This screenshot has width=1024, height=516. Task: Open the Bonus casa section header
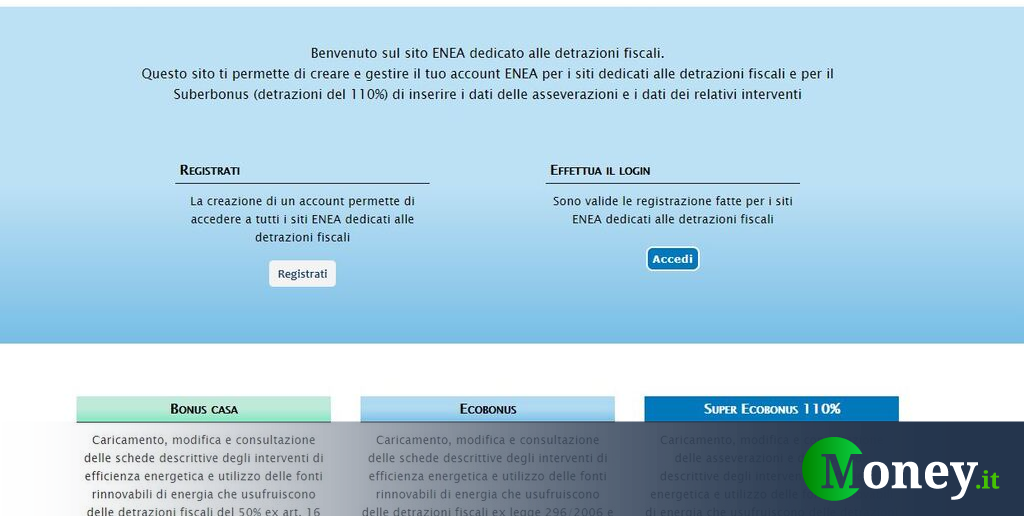point(204,409)
